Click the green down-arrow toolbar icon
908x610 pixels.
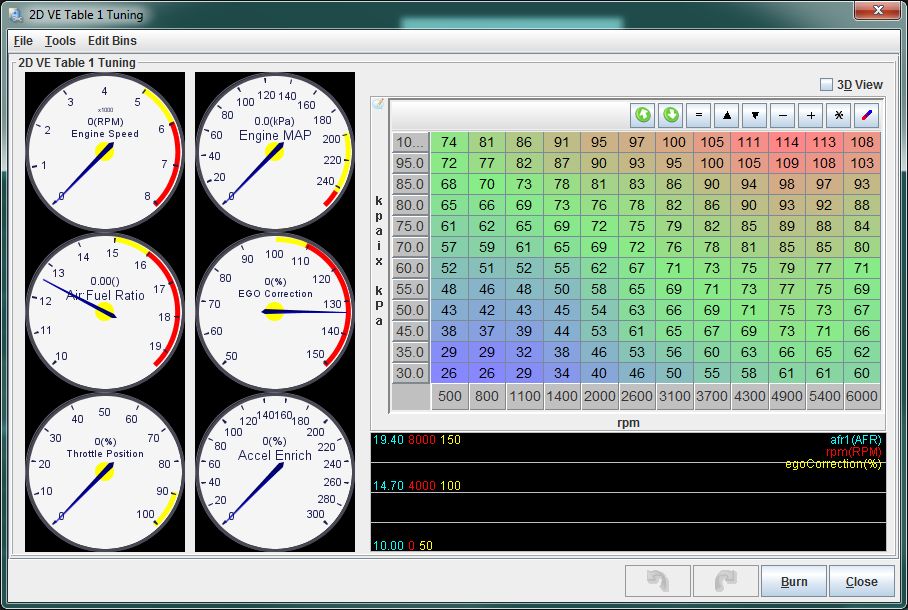671,115
